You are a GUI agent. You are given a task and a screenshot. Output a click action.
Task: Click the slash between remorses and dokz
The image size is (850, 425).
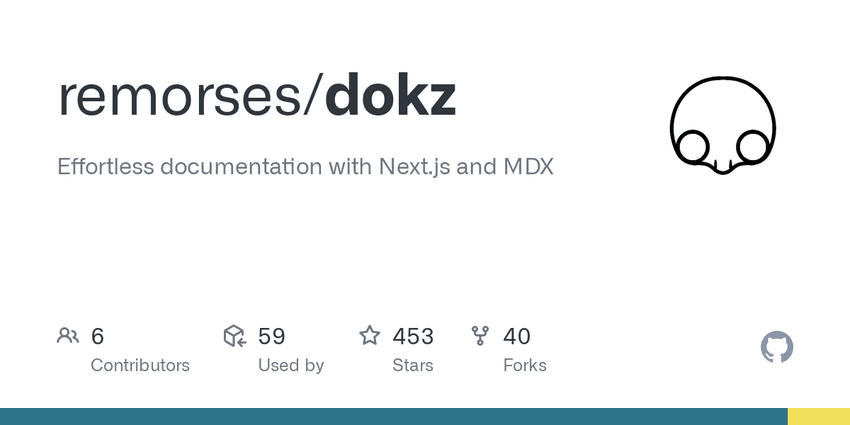313,95
